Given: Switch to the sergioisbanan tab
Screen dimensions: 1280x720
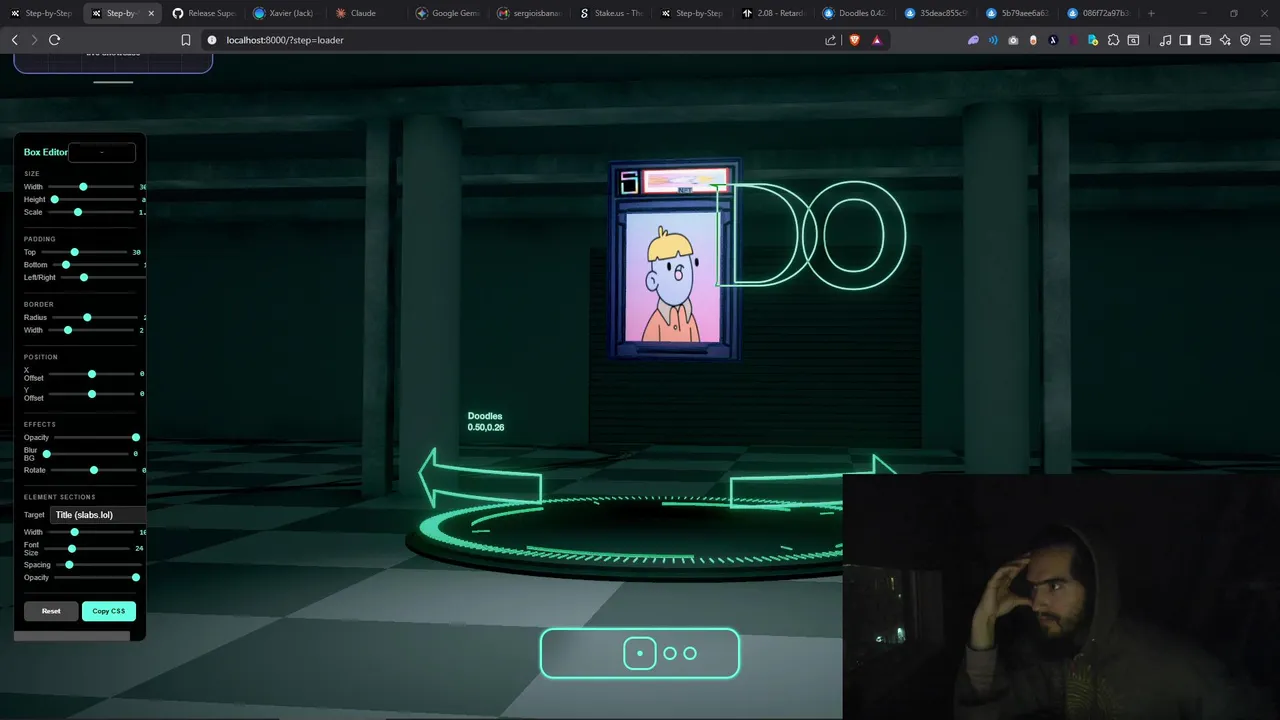Looking at the screenshot, I should tap(529, 13).
